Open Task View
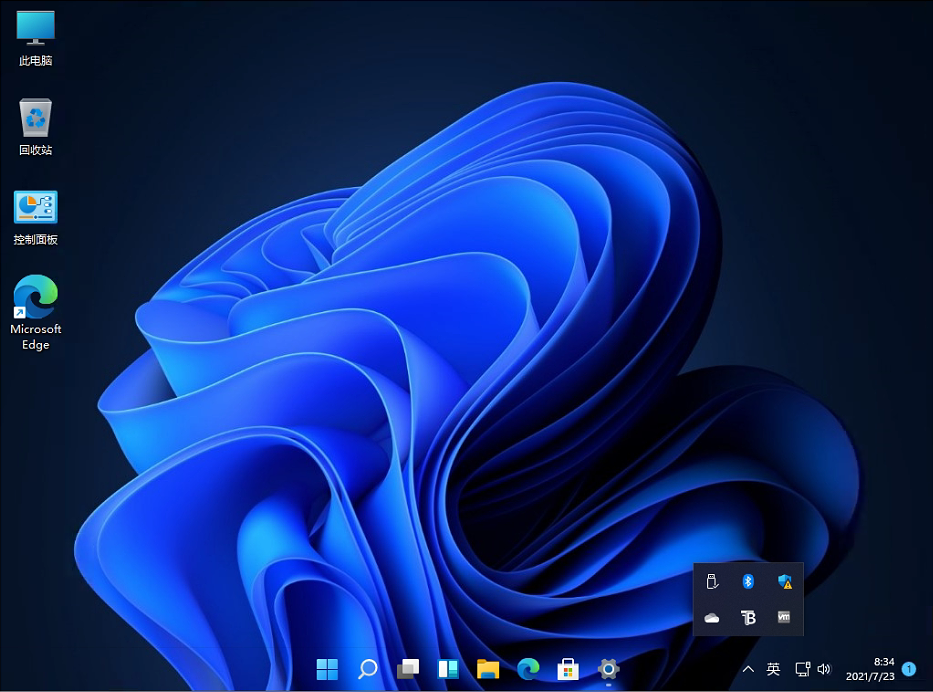 (x=407, y=670)
